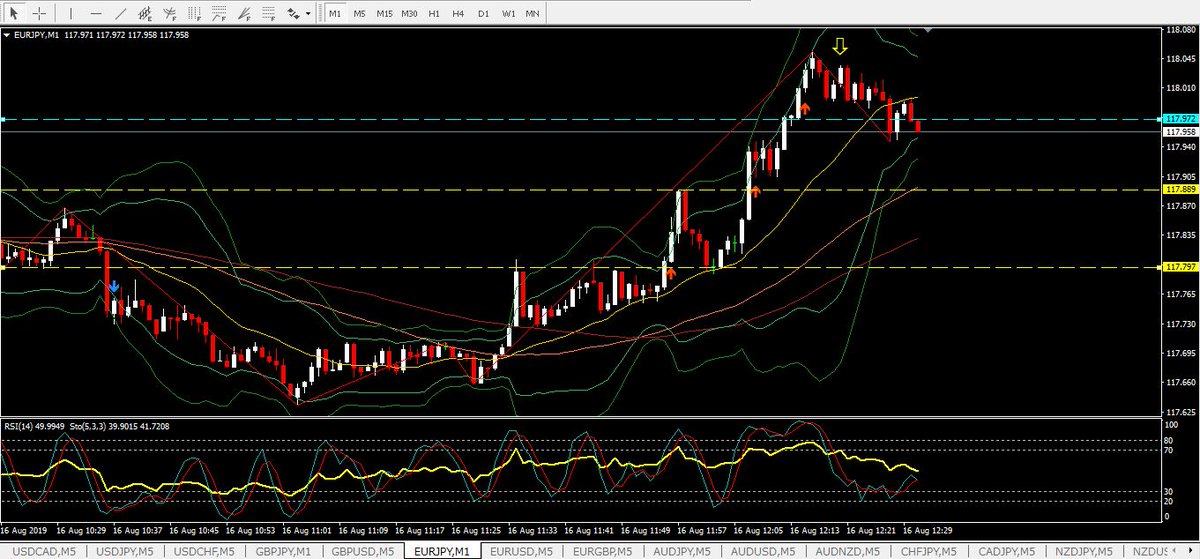Image resolution: width=1200 pixels, height=559 pixels.
Task: Select the active EURJPY,M1 chart tab
Action: [x=444, y=551]
